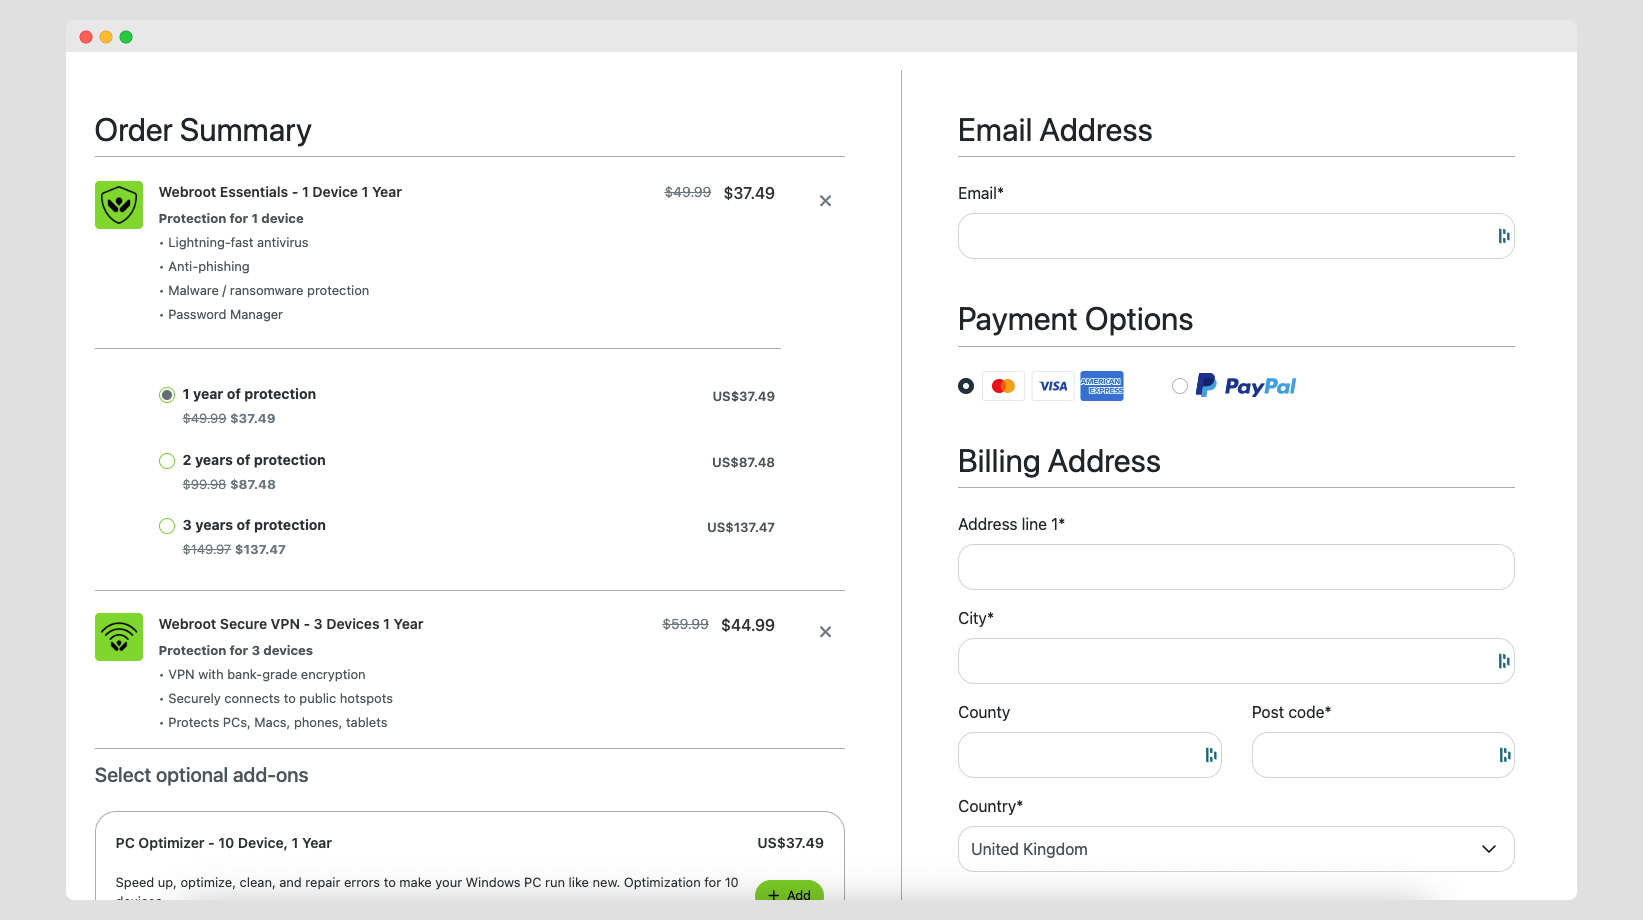The width and height of the screenshot is (1643, 920).
Task: Click into the Email input field
Action: [1236, 236]
